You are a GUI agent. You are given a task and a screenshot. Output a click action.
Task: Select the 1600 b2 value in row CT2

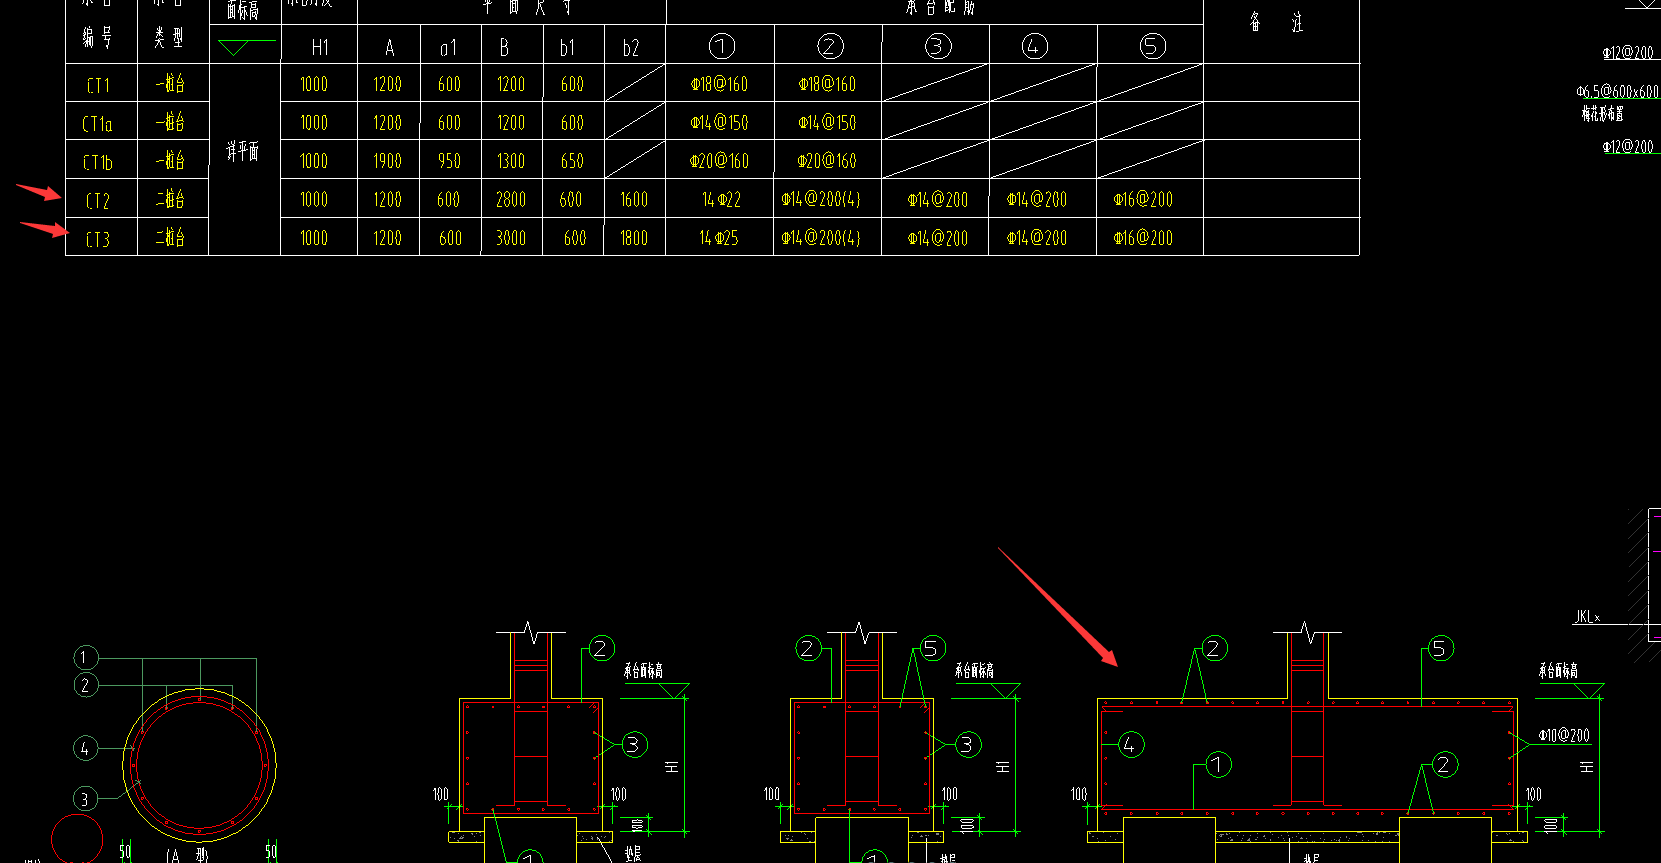point(634,200)
